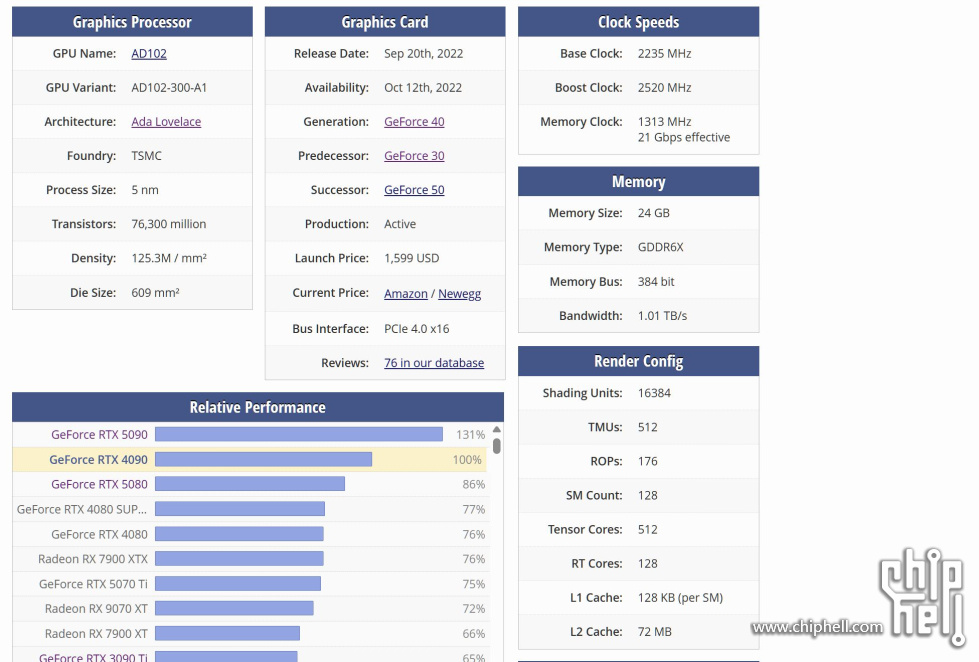979x662 pixels.
Task: Click the Memory section header
Action: tap(639, 182)
